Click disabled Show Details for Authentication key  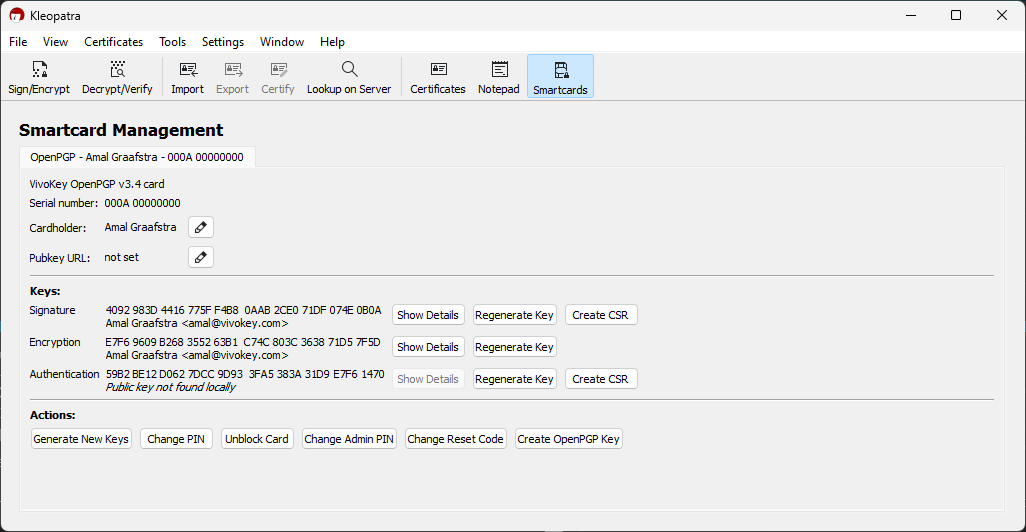(x=428, y=379)
